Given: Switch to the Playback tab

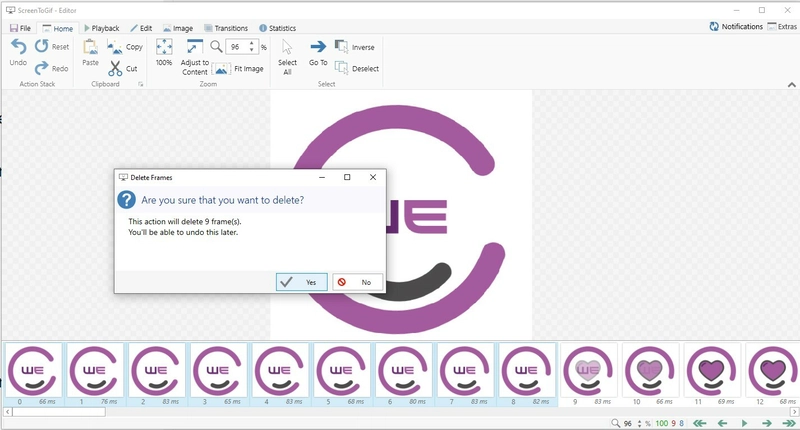Looking at the screenshot, I should (x=102, y=28).
